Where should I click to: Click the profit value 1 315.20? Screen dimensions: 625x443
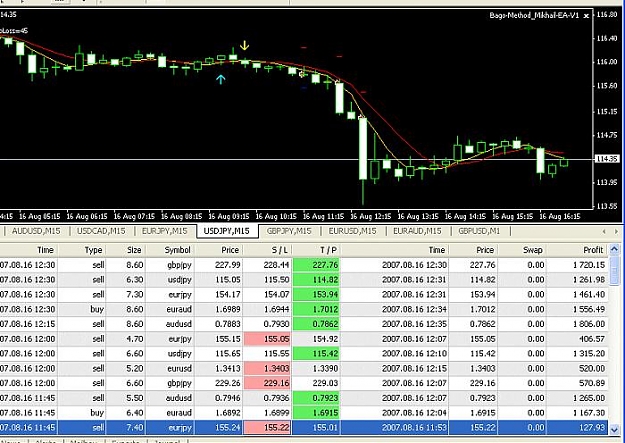589,354
